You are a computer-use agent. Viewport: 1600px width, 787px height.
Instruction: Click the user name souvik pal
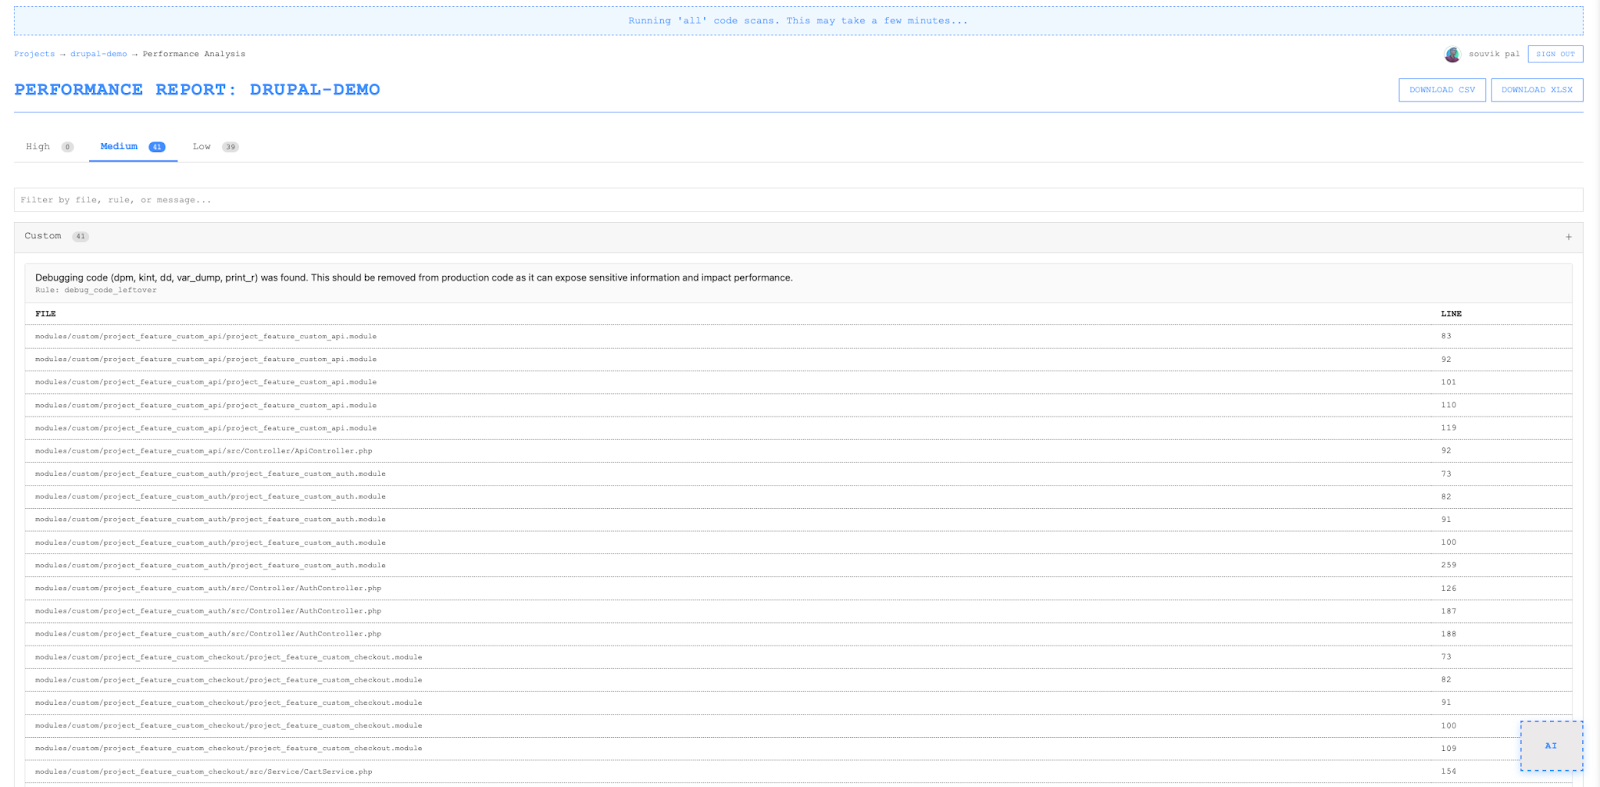click(x=1494, y=54)
